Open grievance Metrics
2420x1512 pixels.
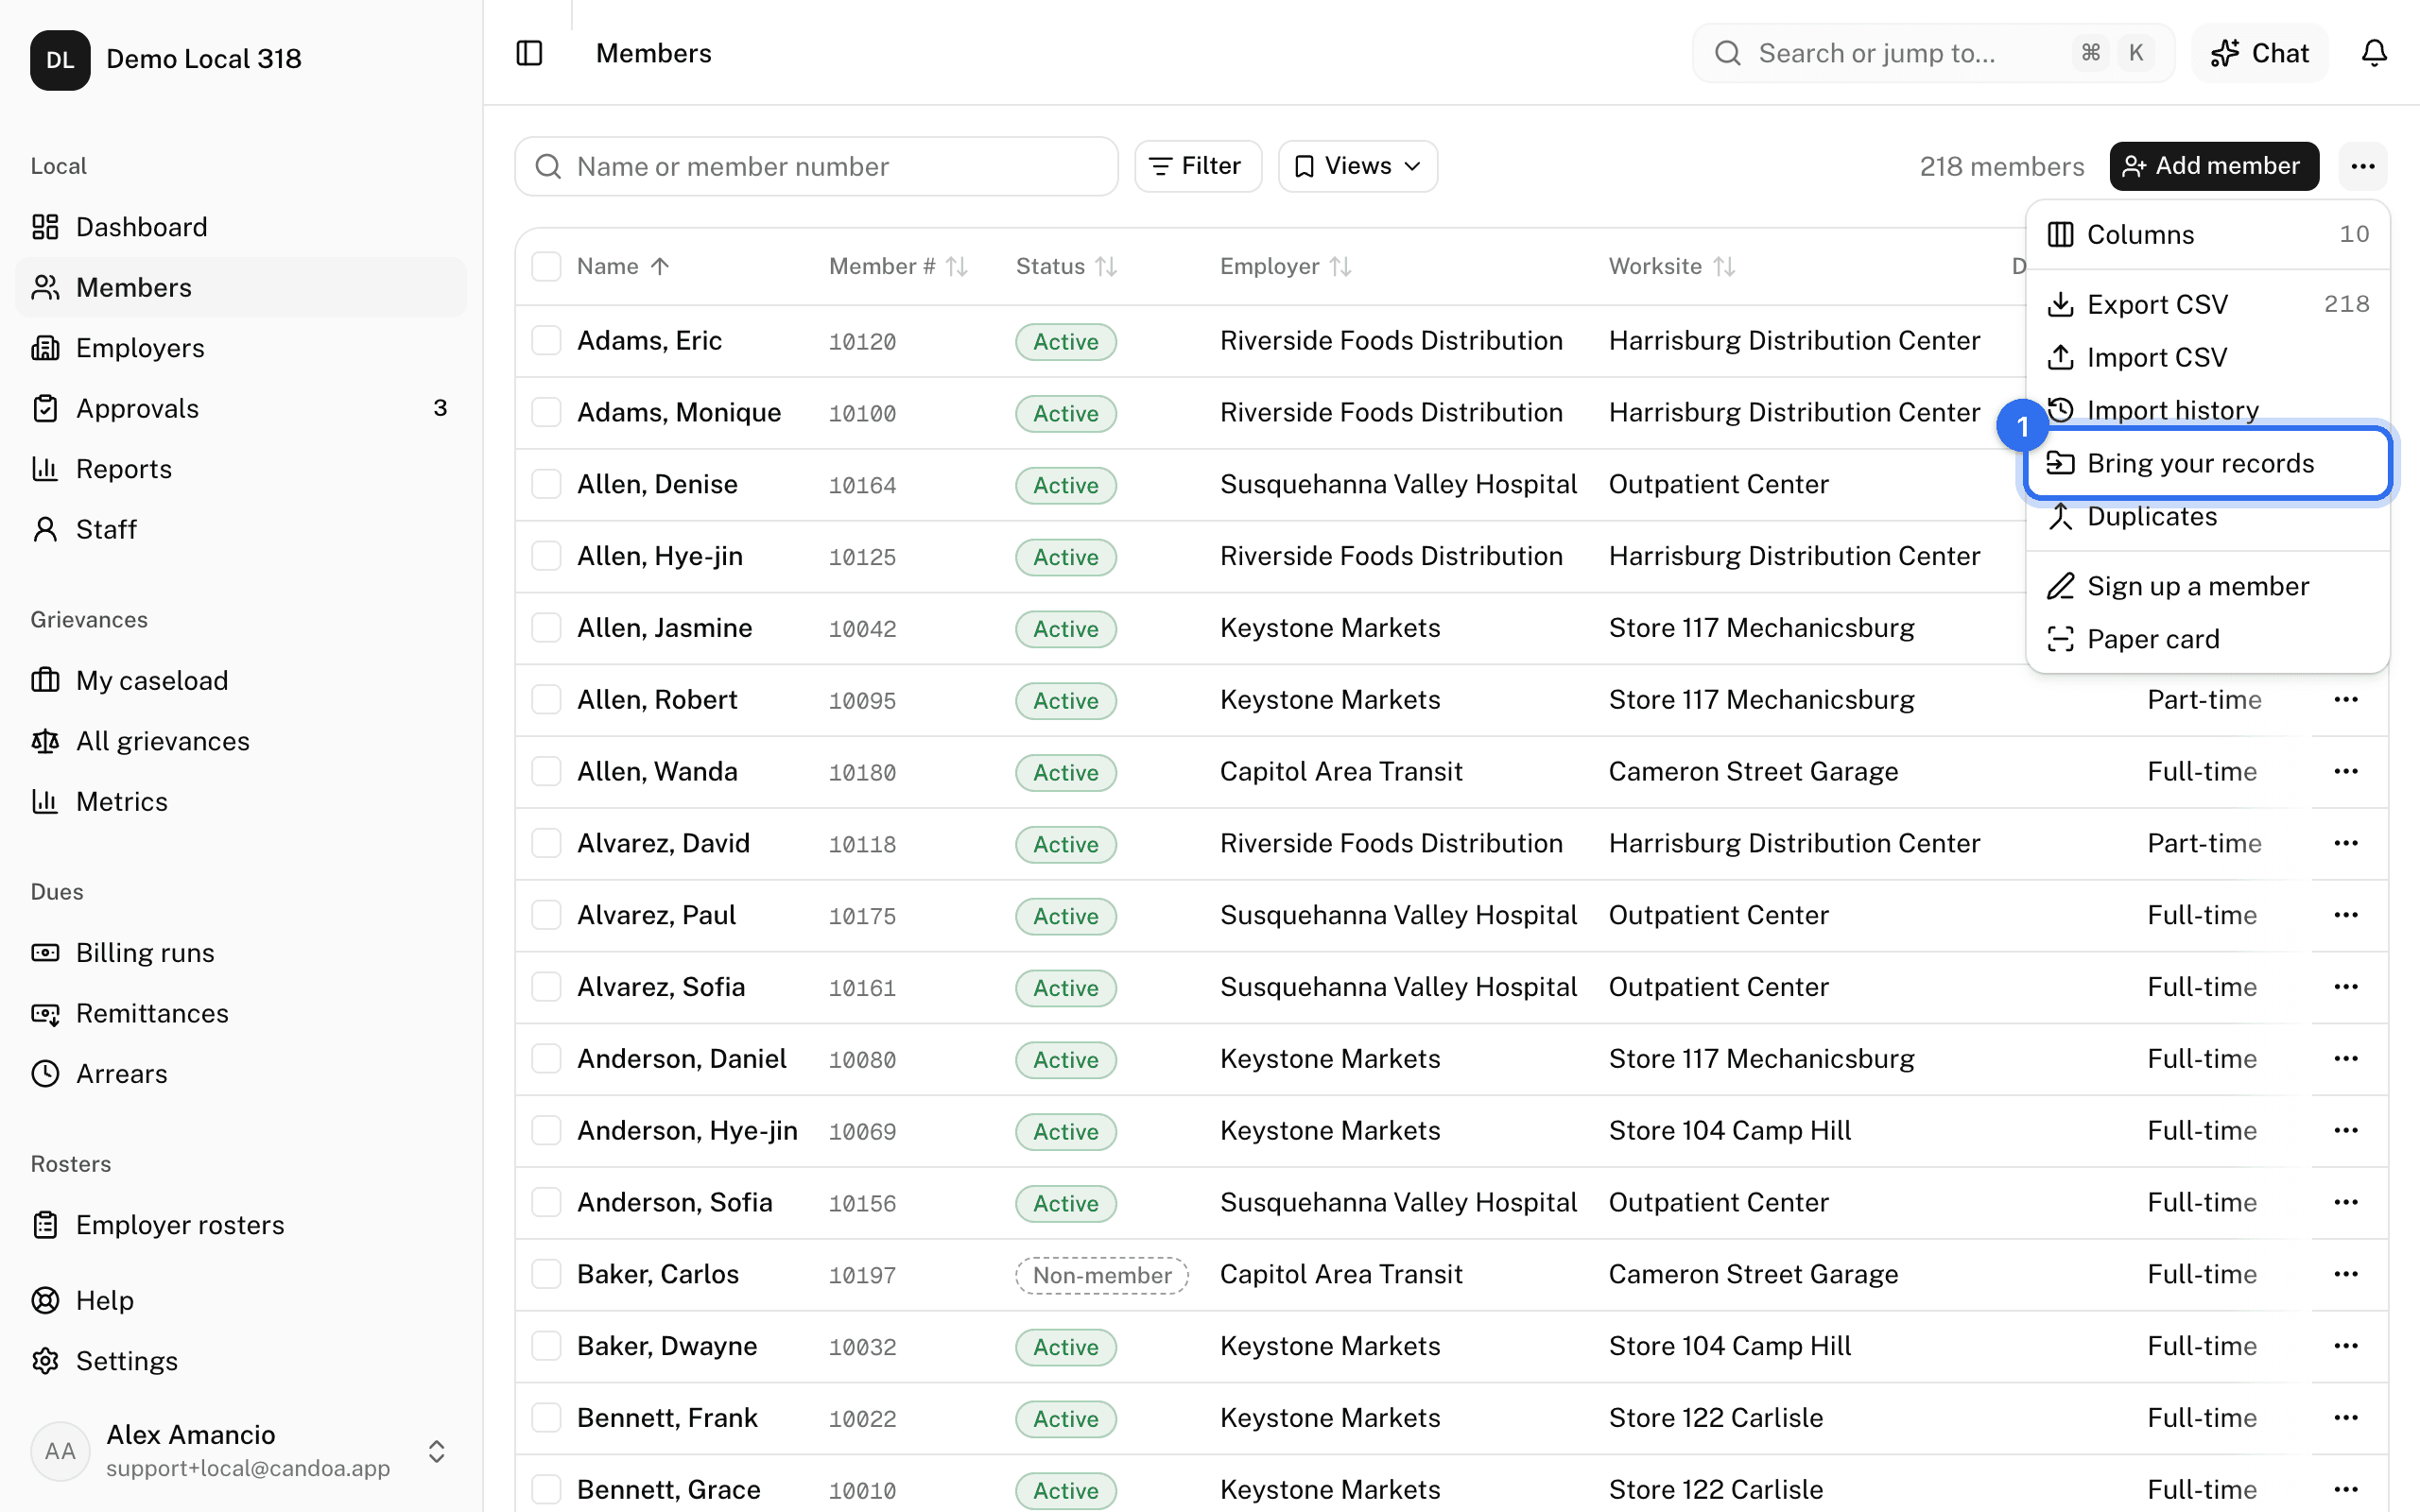point(240,801)
